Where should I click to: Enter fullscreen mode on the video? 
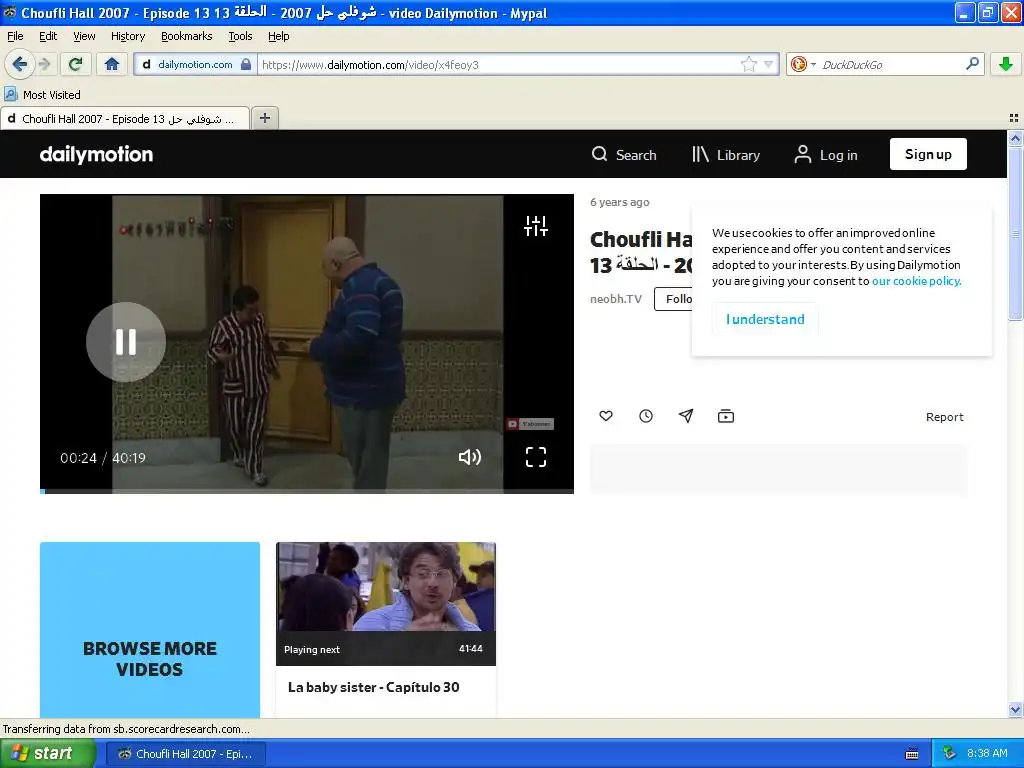(536, 457)
